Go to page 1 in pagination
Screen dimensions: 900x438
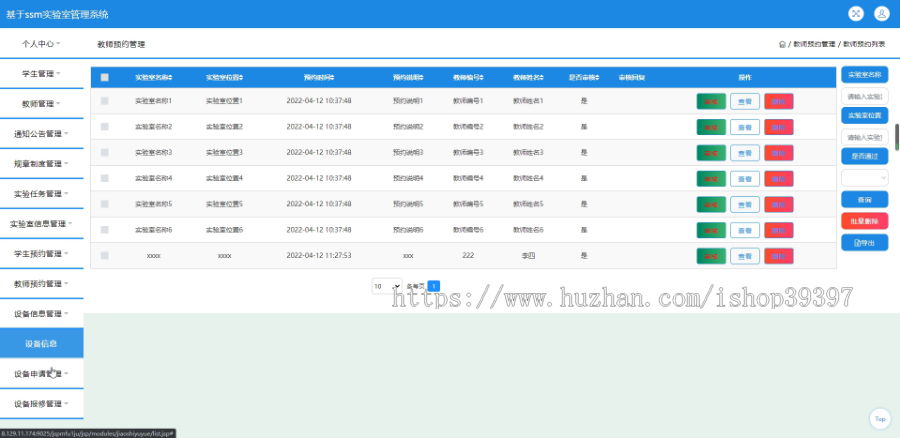point(434,286)
